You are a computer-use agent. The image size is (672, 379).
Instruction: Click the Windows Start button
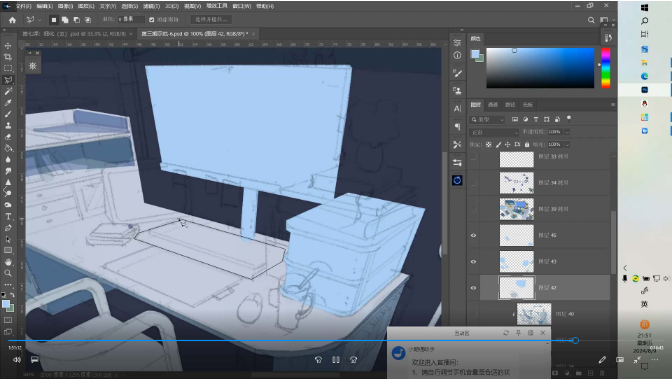[x=645, y=7]
